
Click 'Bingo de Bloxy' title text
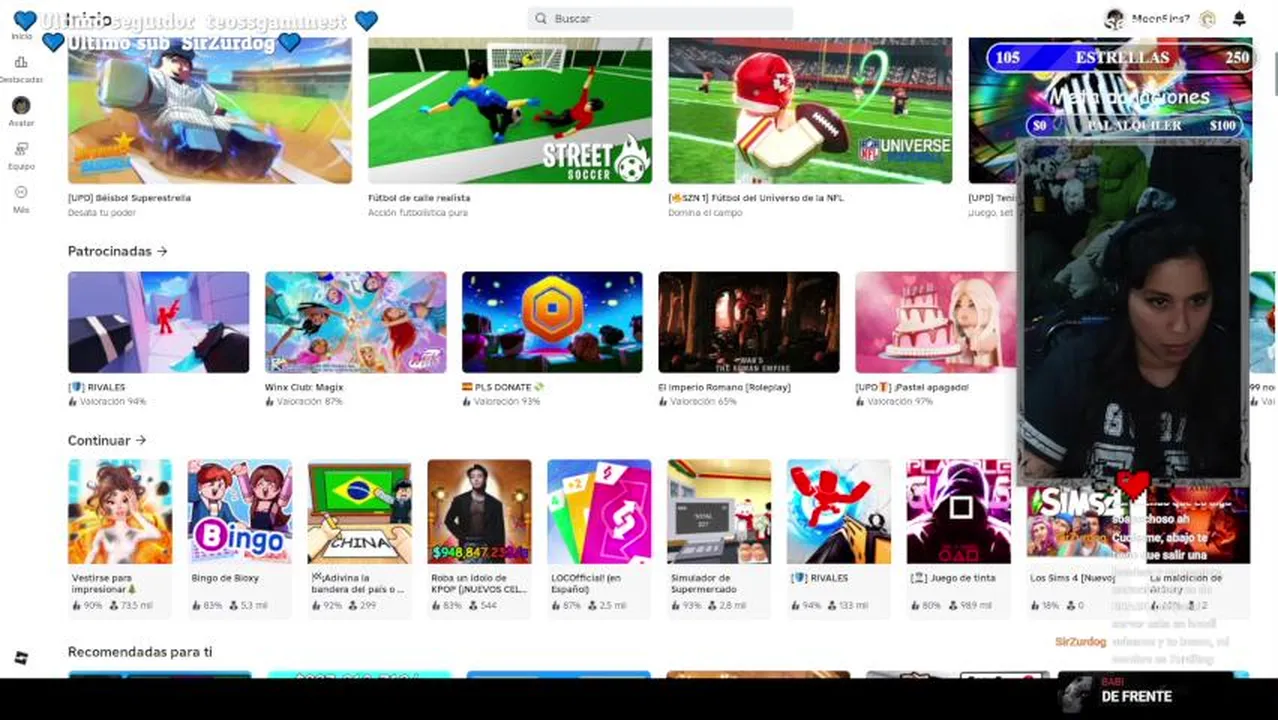click(225, 578)
